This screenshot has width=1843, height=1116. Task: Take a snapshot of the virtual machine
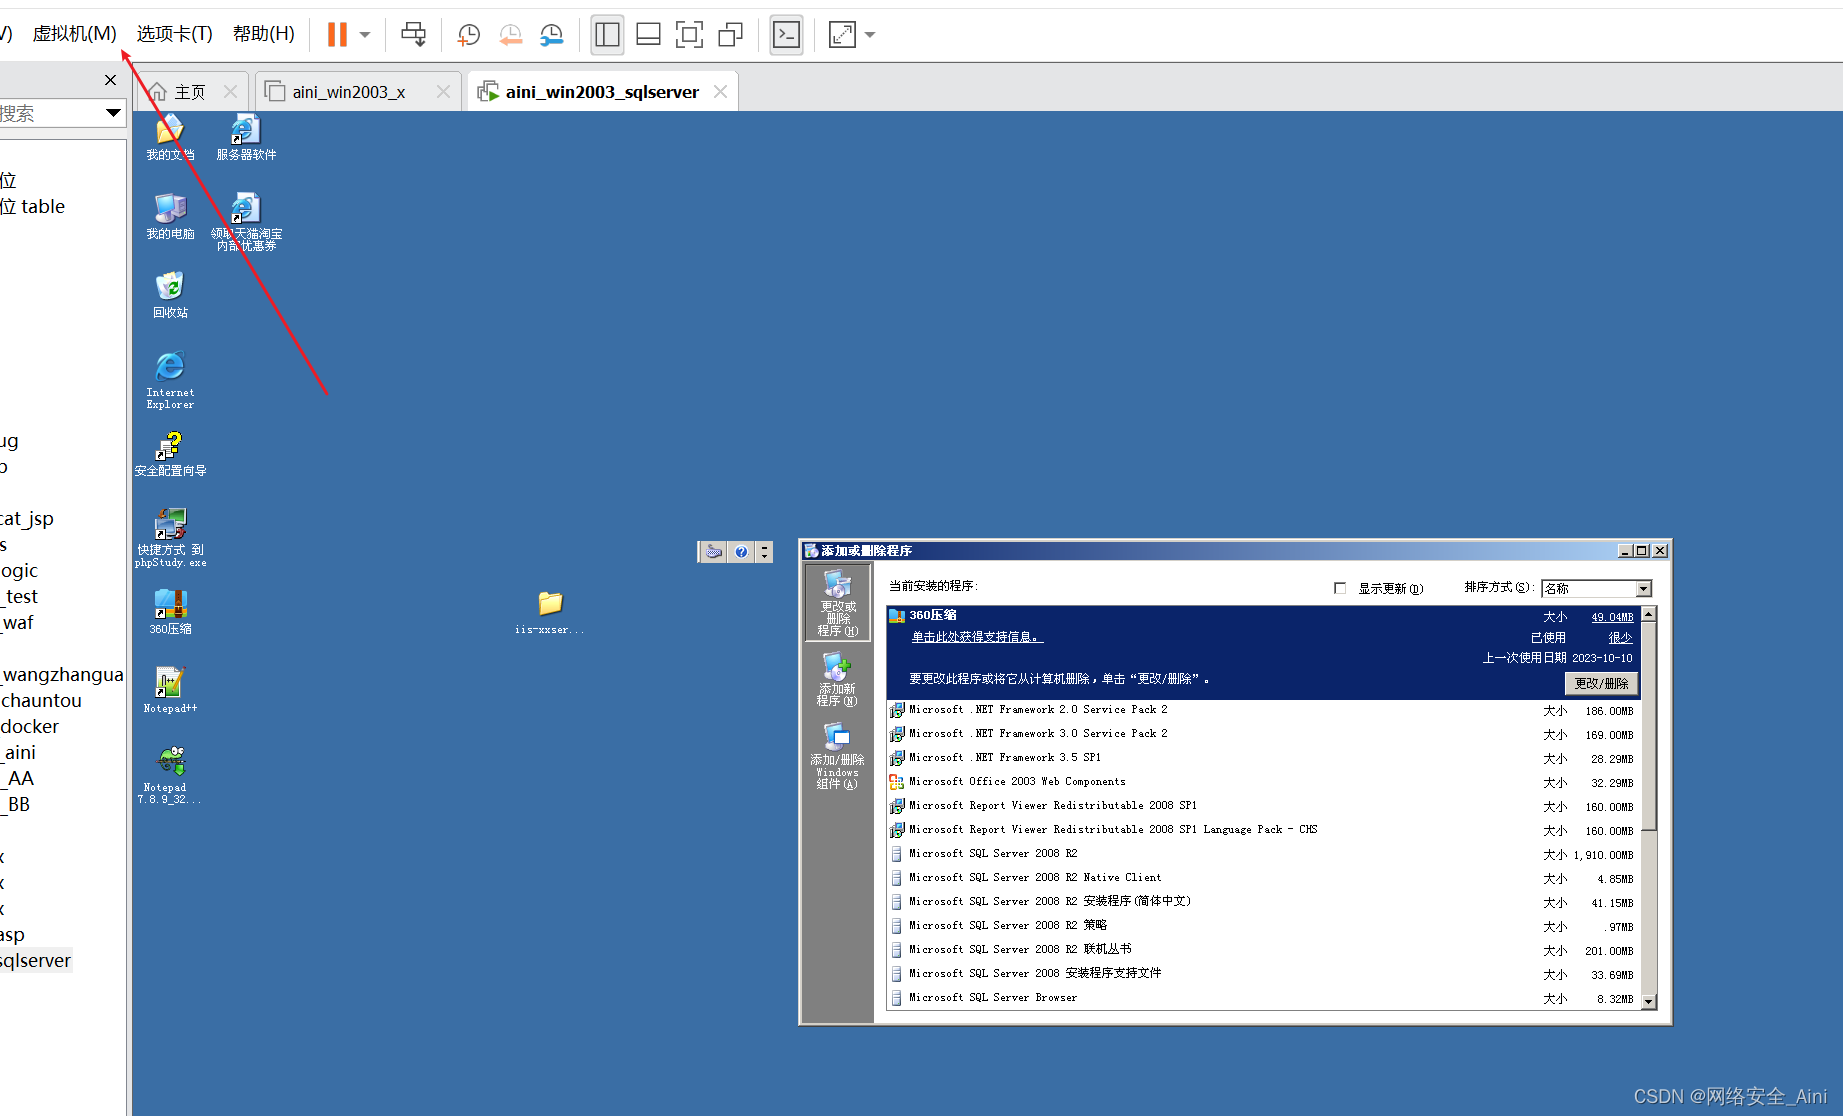tap(468, 35)
